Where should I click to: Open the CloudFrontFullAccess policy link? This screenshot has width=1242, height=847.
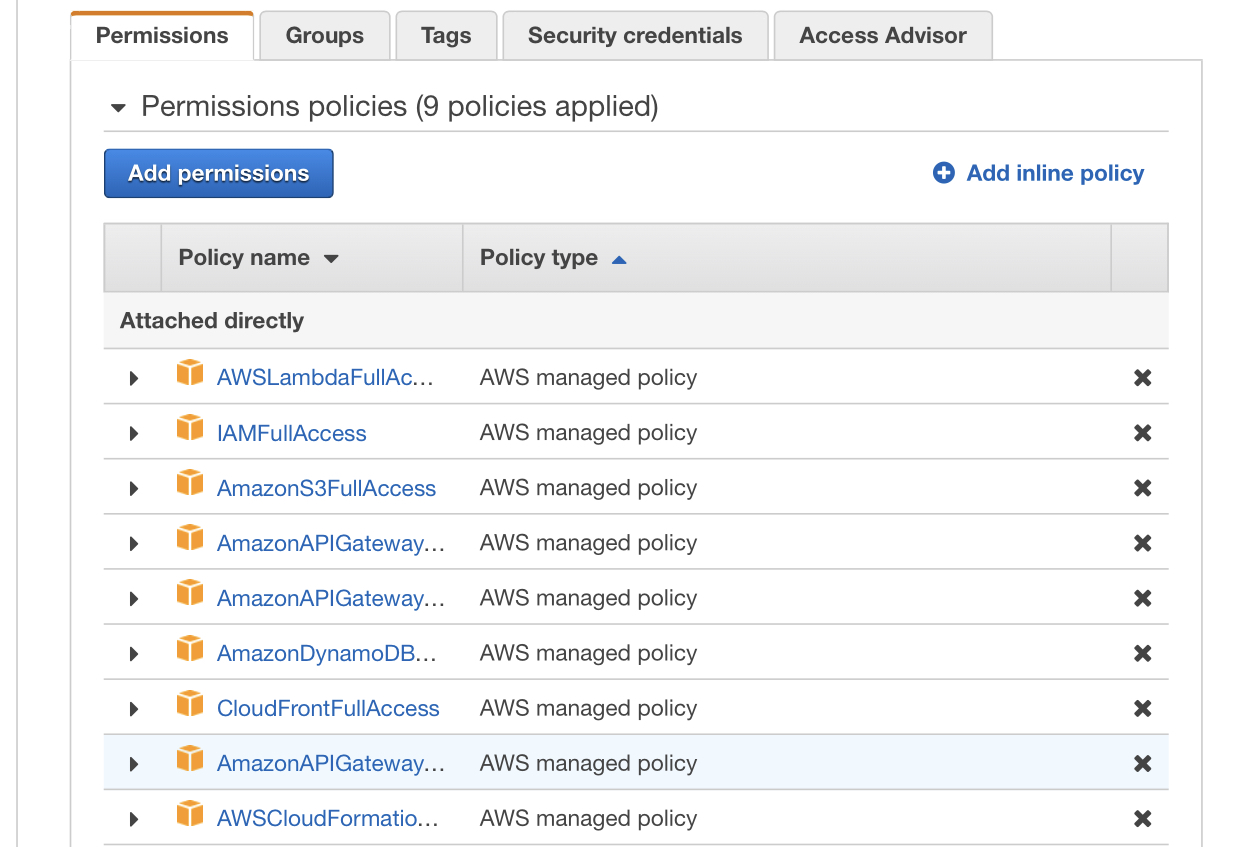[x=328, y=708]
